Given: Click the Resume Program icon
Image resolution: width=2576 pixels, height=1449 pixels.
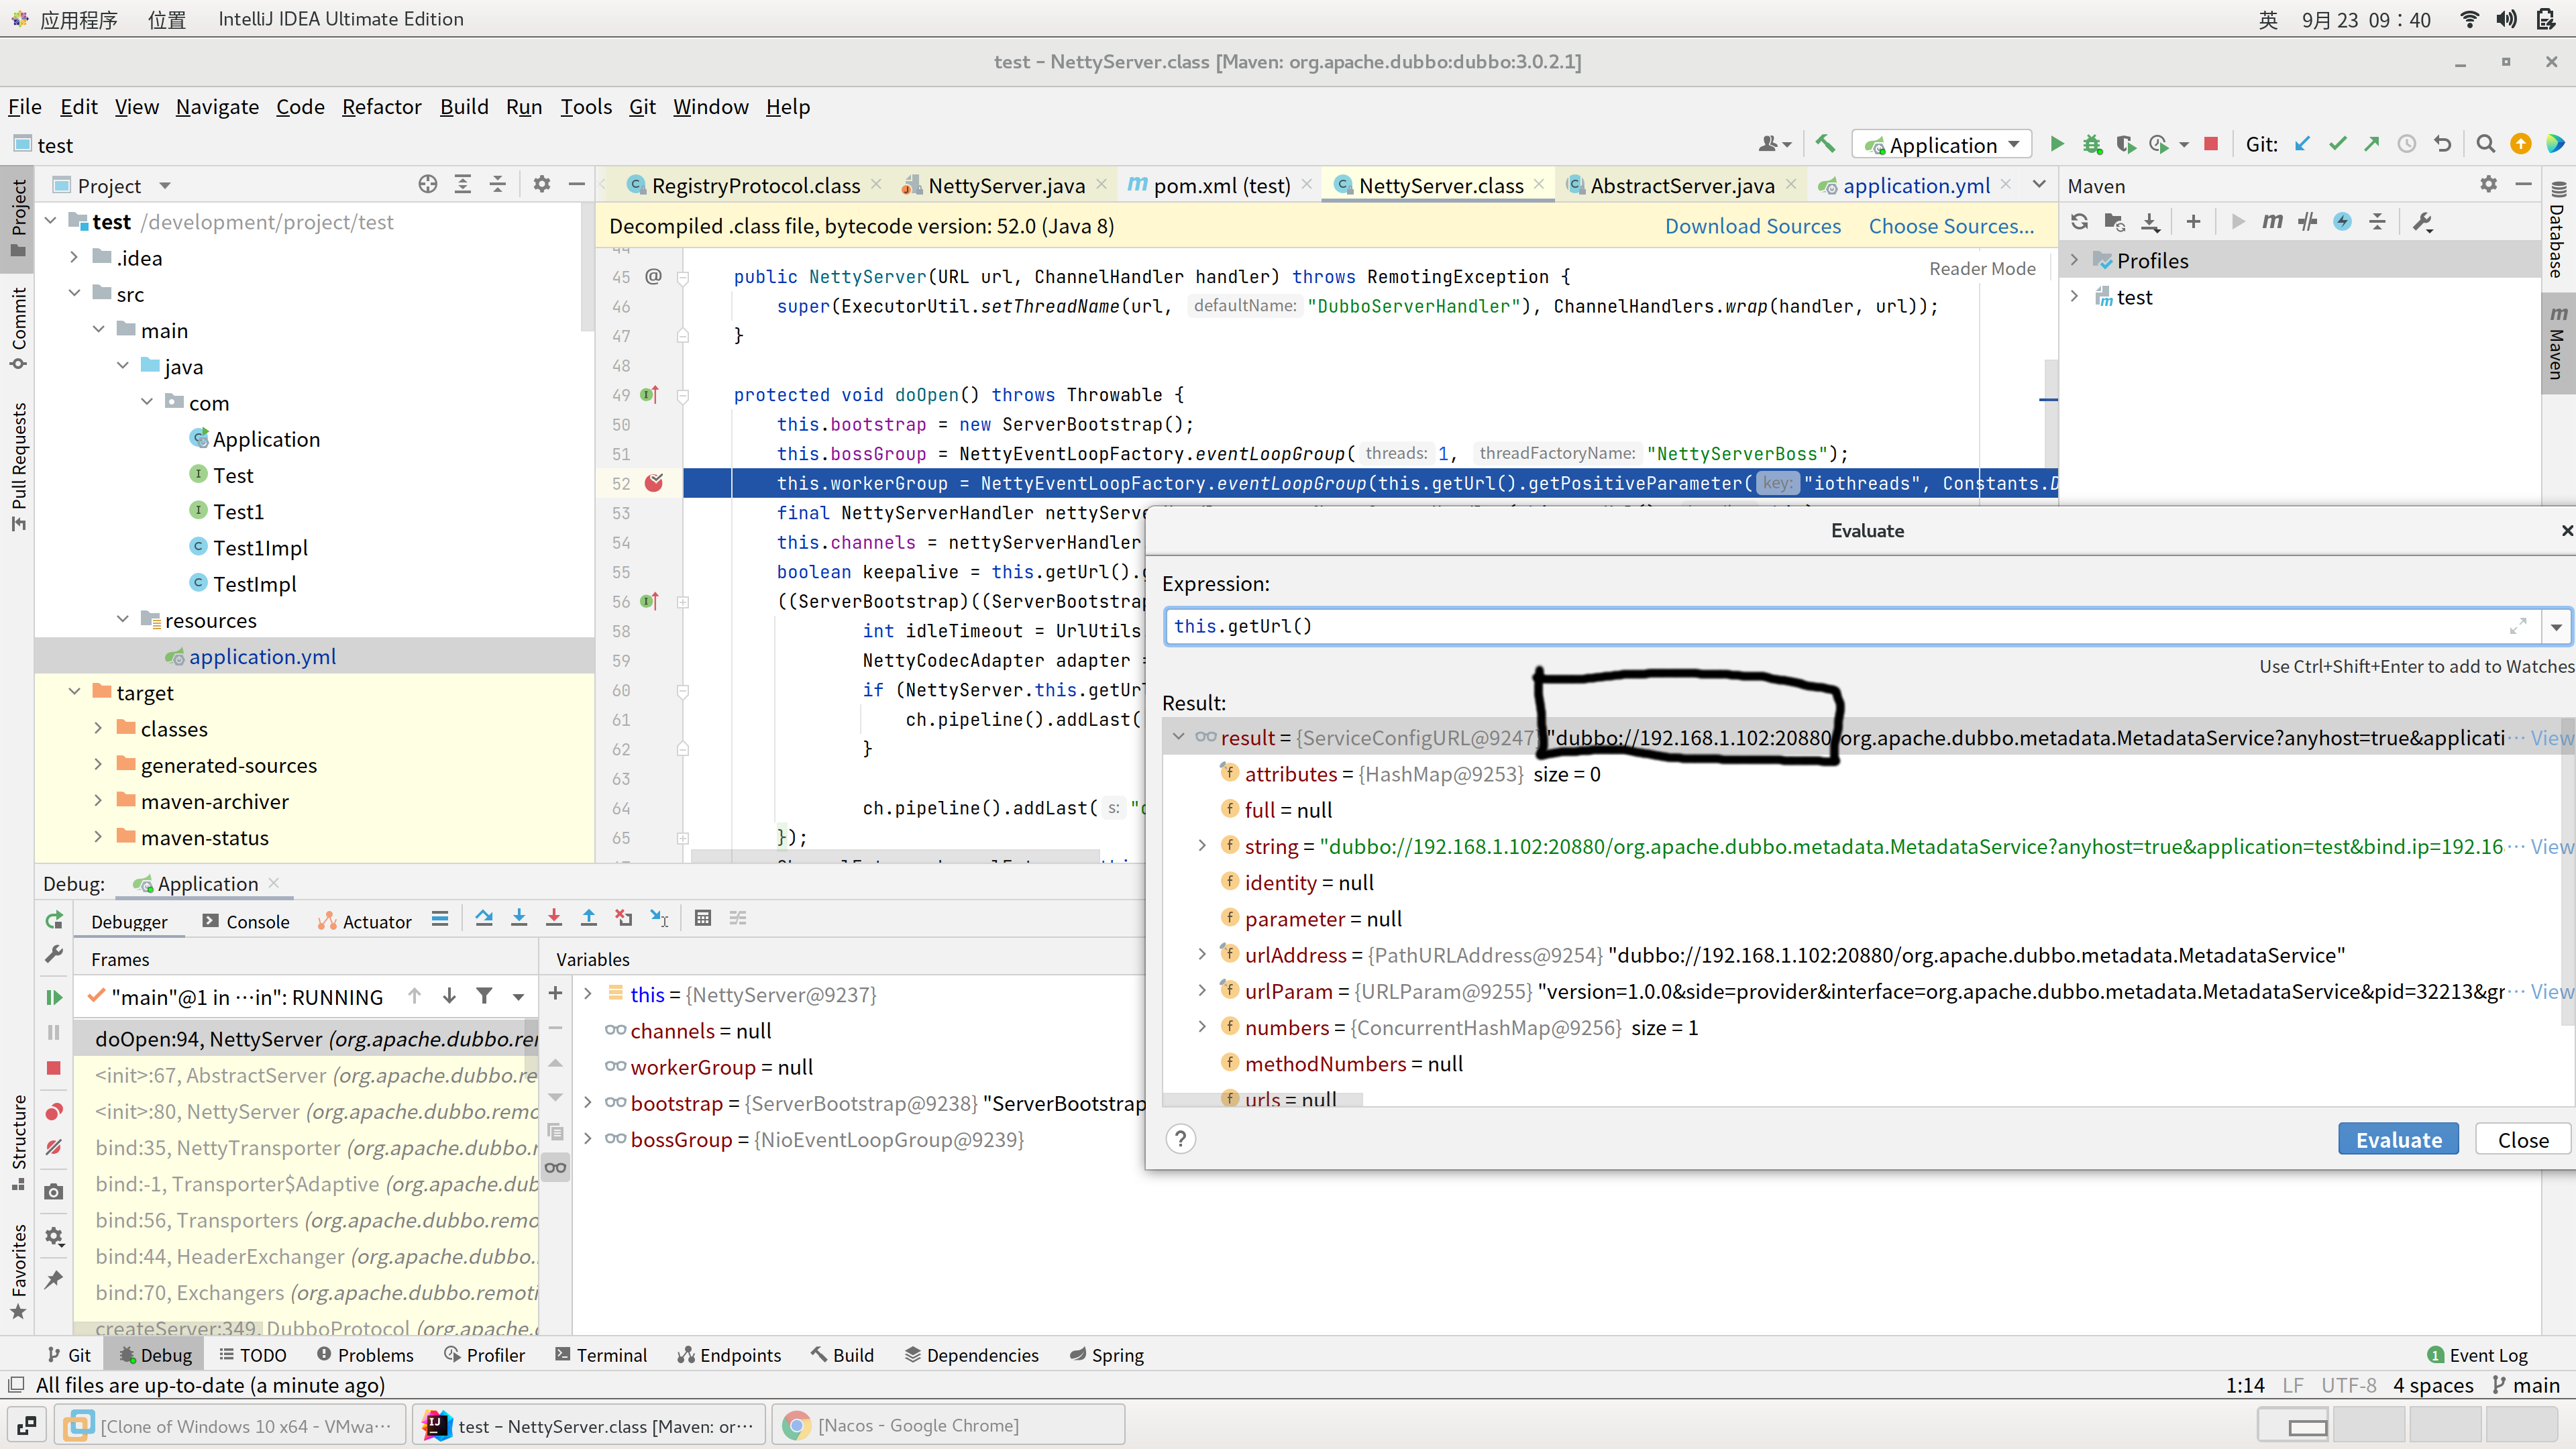Looking at the screenshot, I should click(54, 997).
